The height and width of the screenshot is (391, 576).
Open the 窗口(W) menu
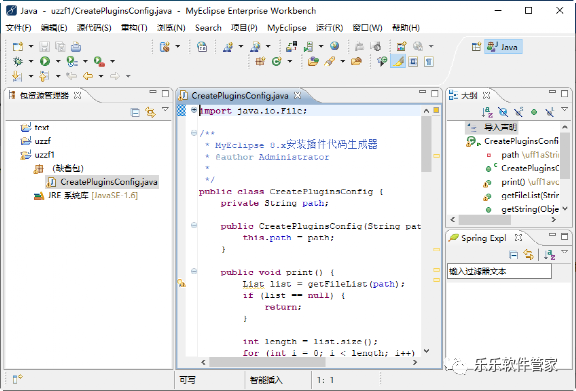(367, 28)
